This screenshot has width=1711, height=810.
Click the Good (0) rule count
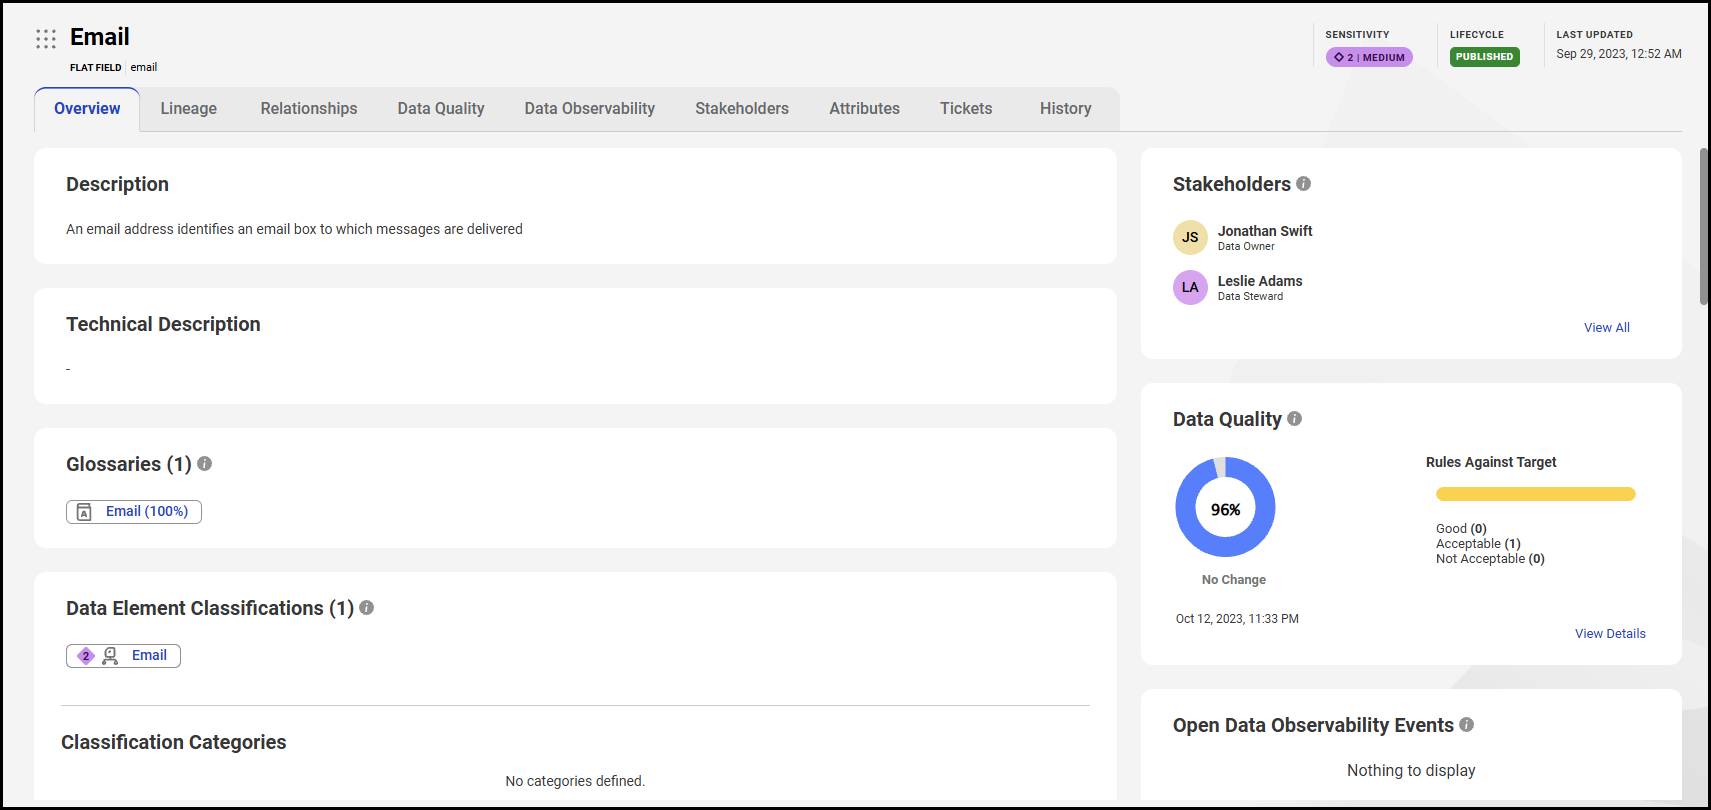(x=1461, y=529)
